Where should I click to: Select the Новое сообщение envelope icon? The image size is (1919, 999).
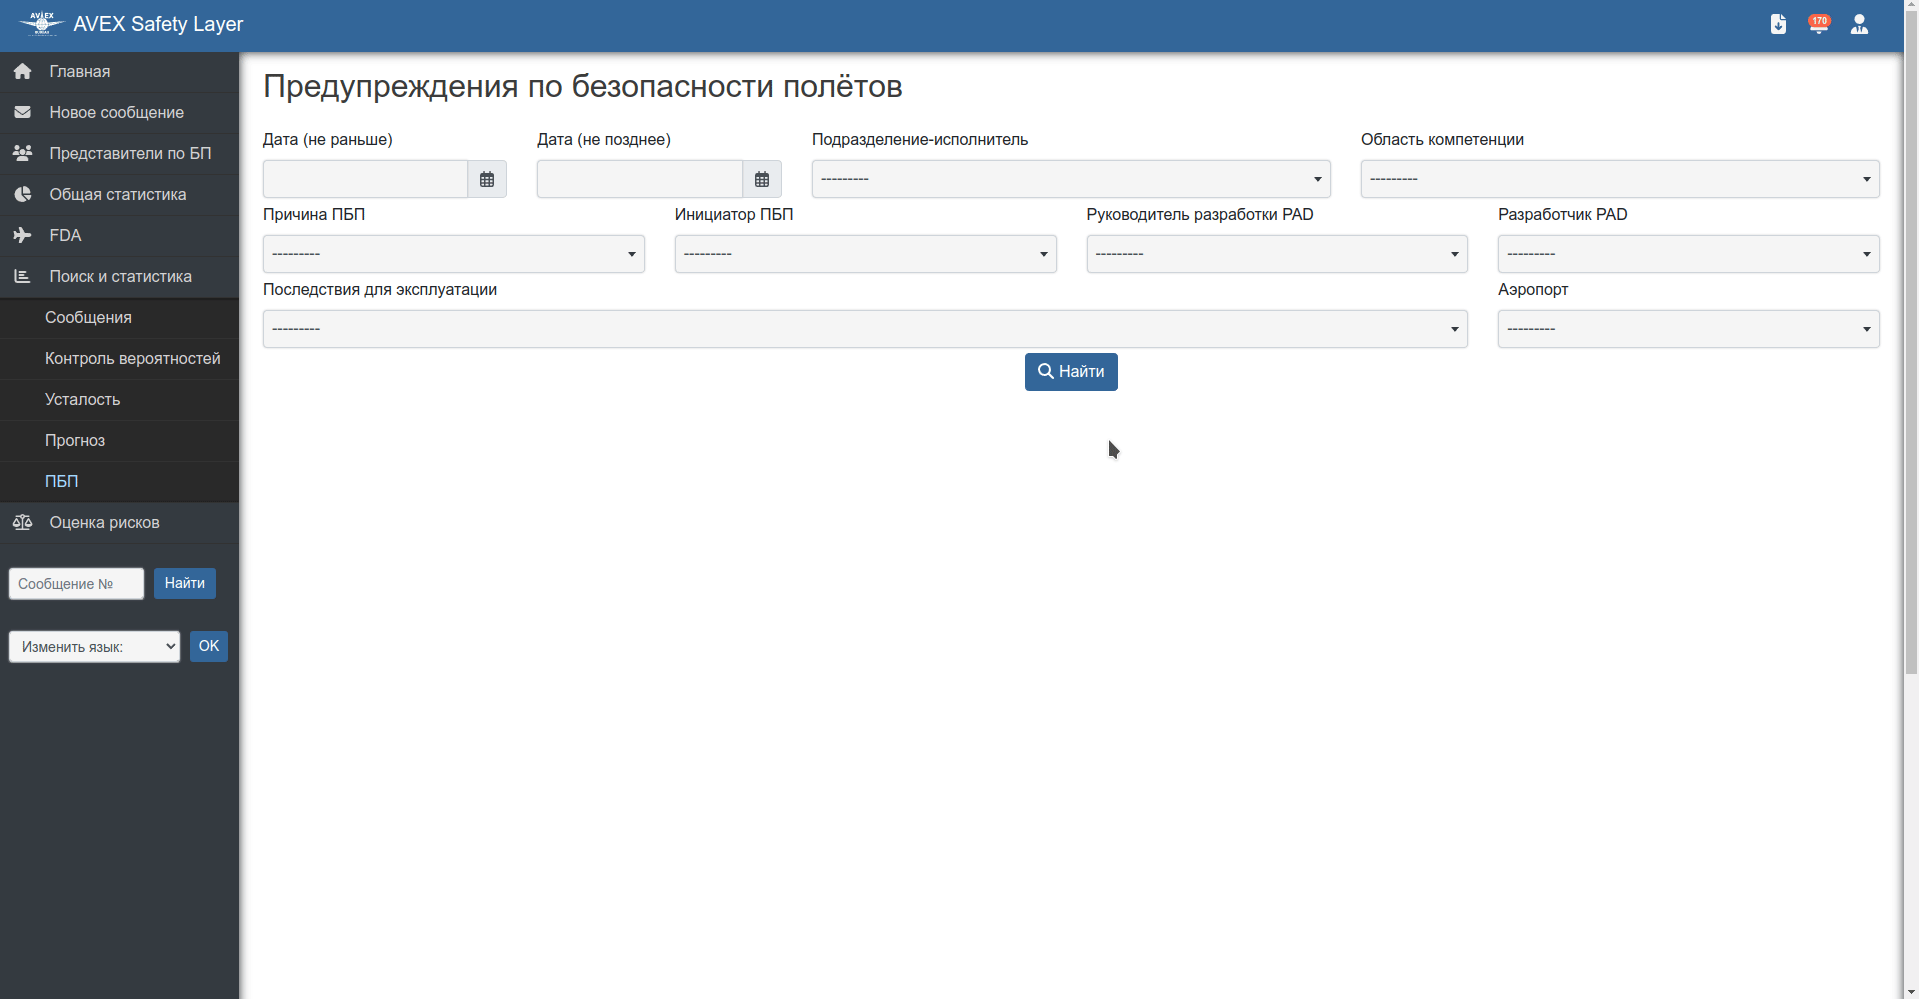click(x=22, y=112)
